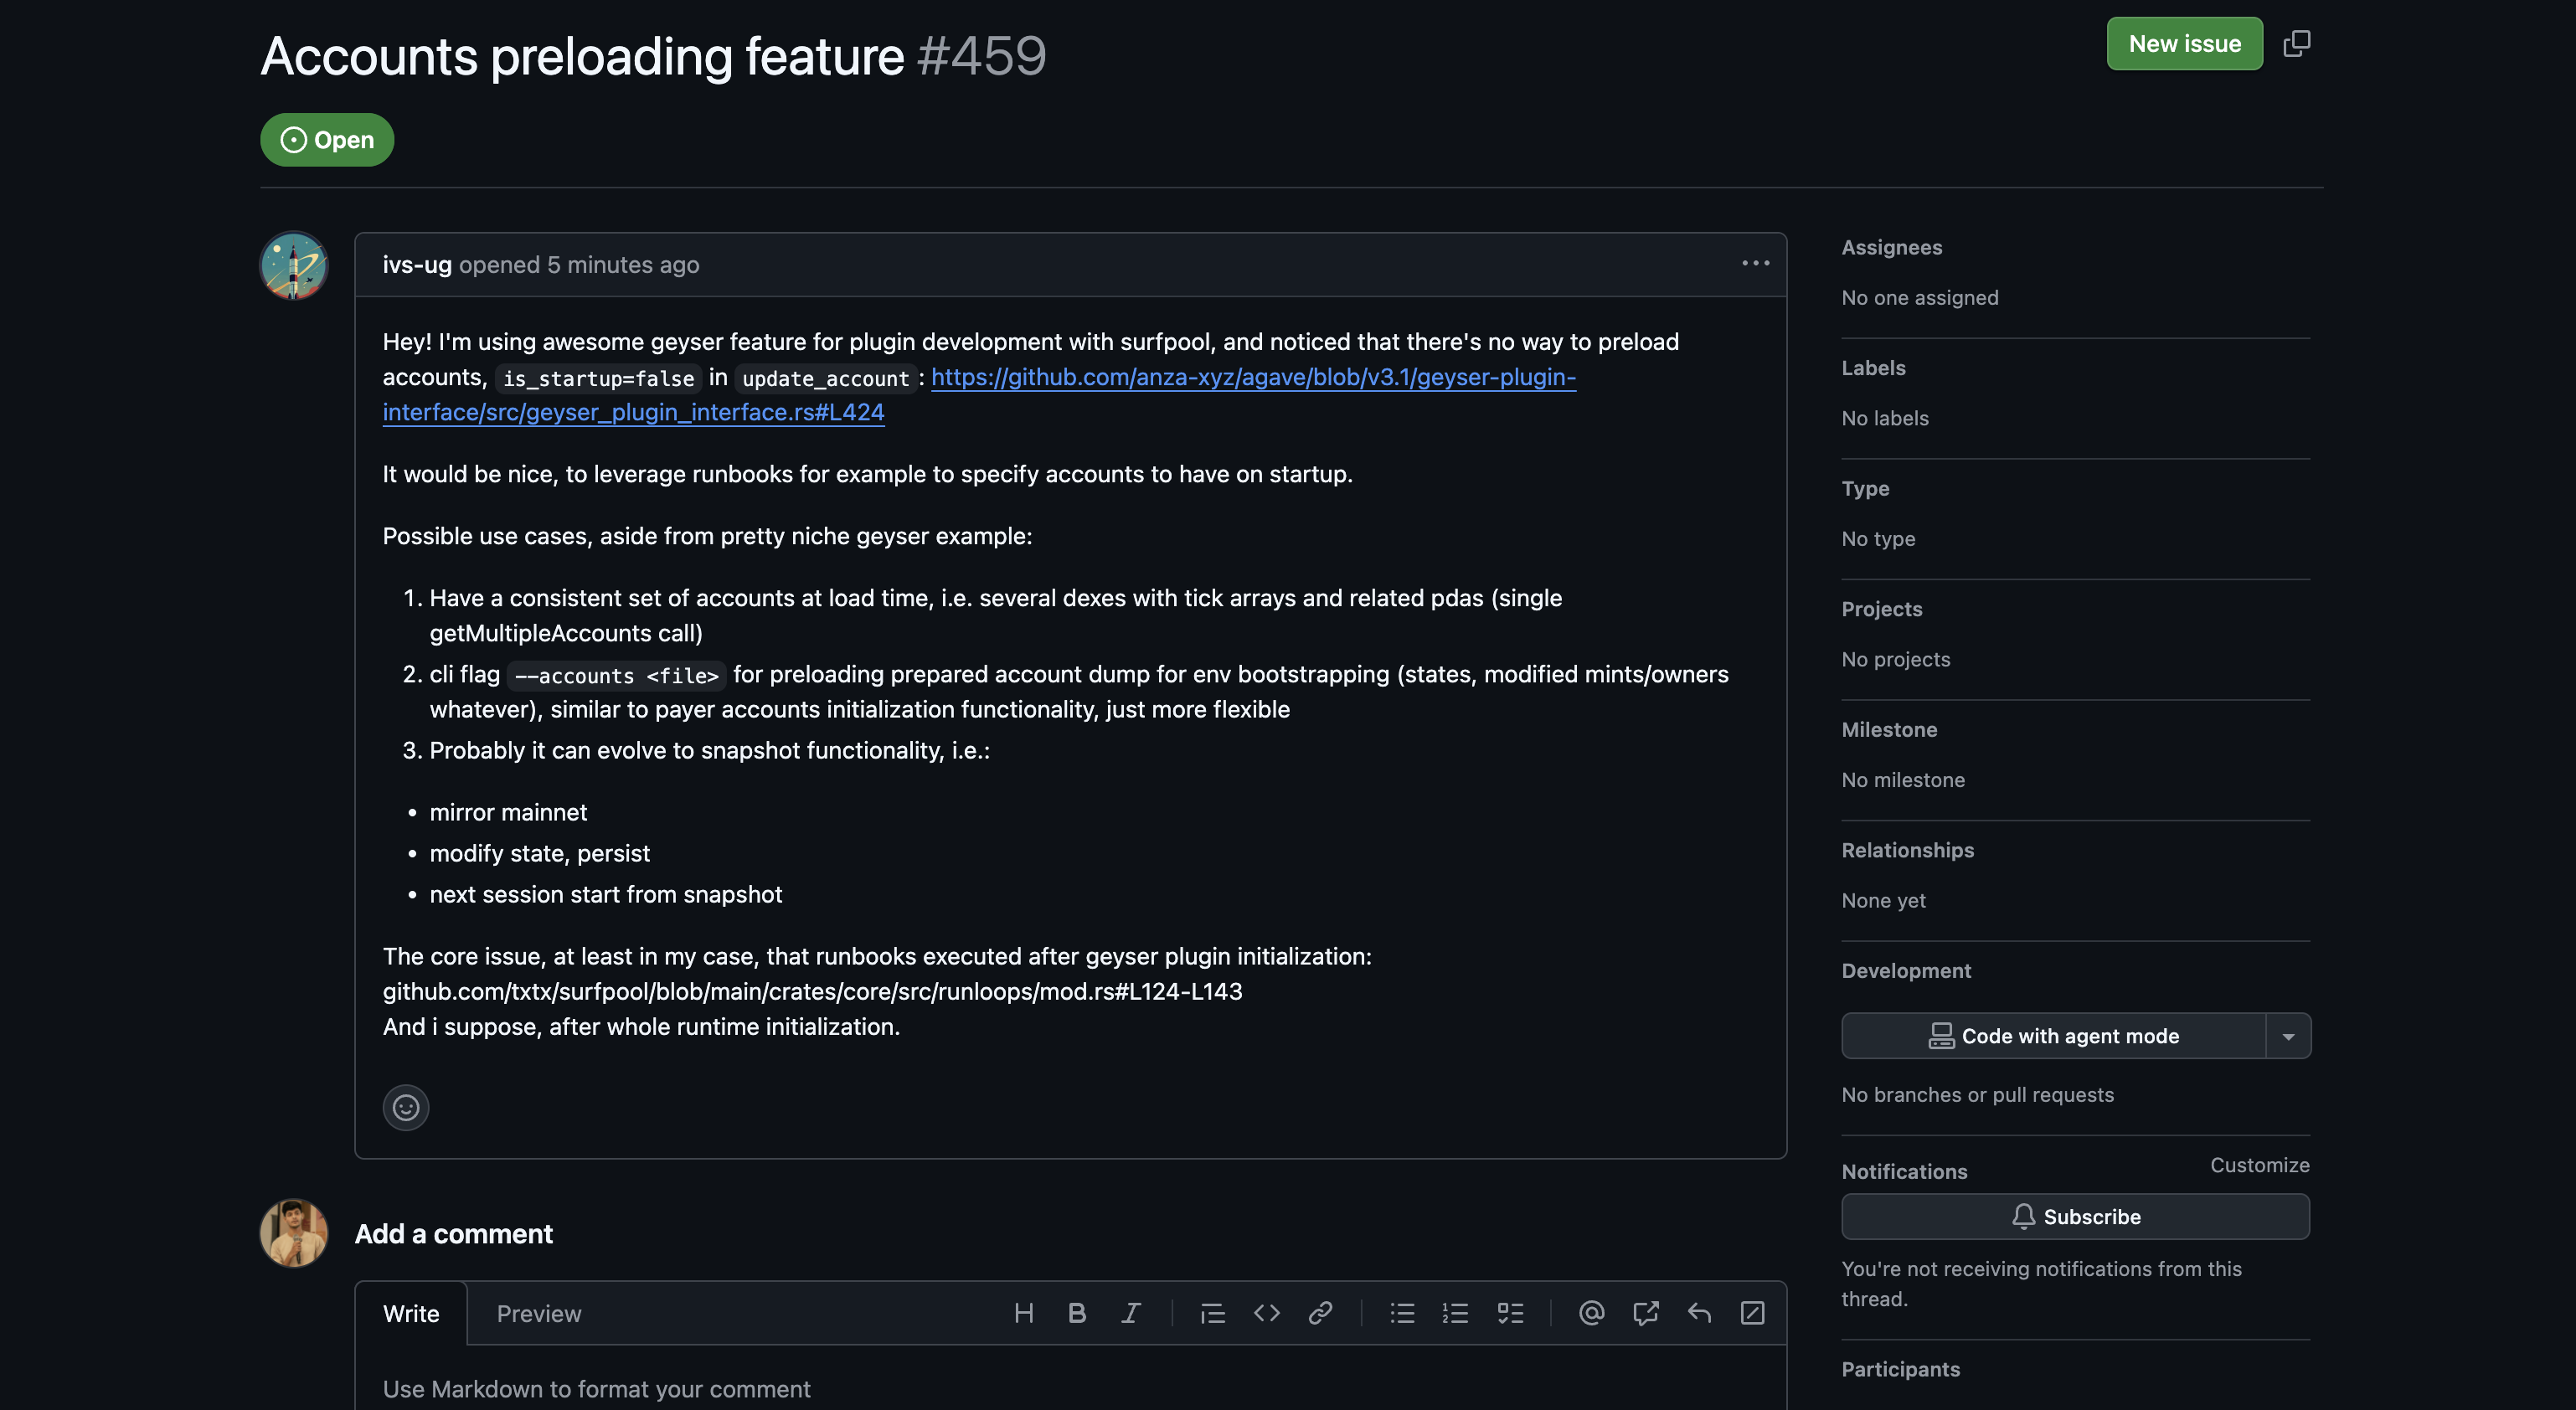Insert a numbered list

tap(1456, 1313)
